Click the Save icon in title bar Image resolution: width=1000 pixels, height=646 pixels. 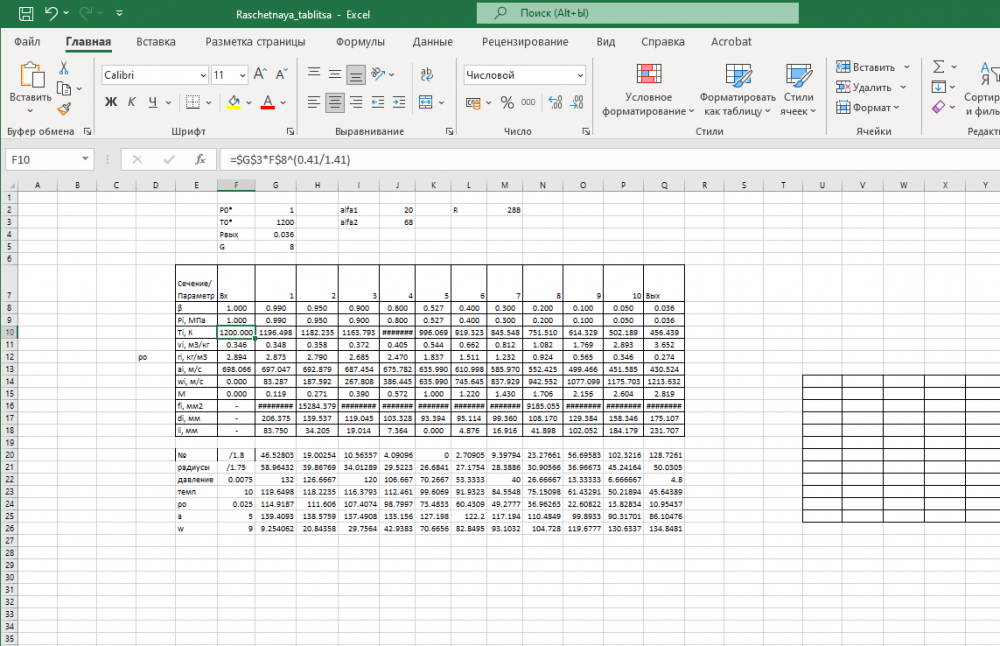pyautogui.click(x=25, y=15)
